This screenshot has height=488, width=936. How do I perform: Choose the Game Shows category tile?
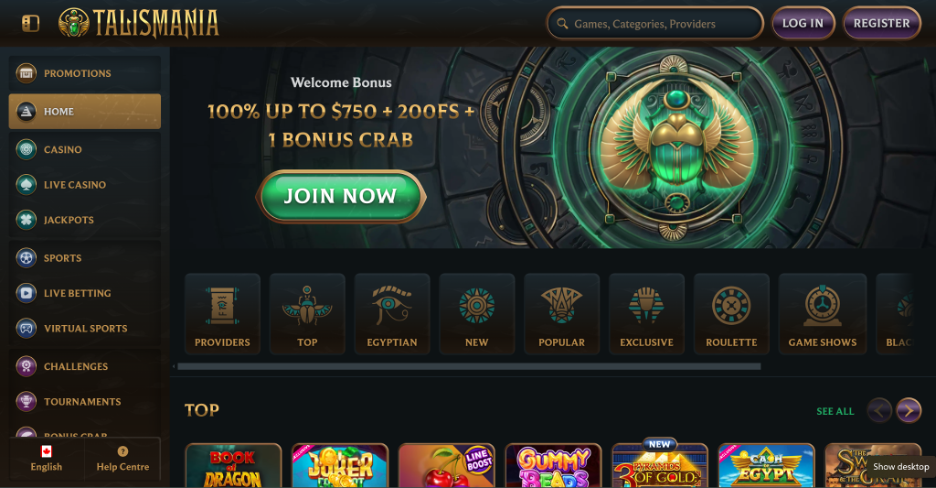822,314
